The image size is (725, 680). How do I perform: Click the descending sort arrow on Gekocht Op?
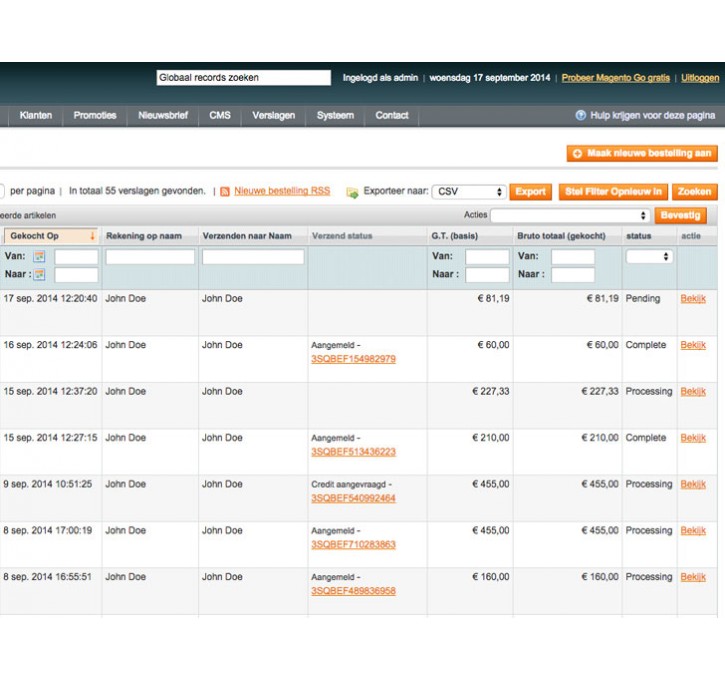[92, 236]
